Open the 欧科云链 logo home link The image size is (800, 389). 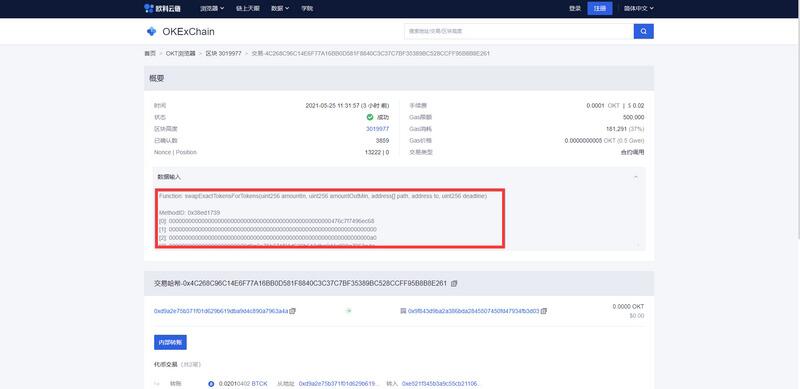click(162, 8)
